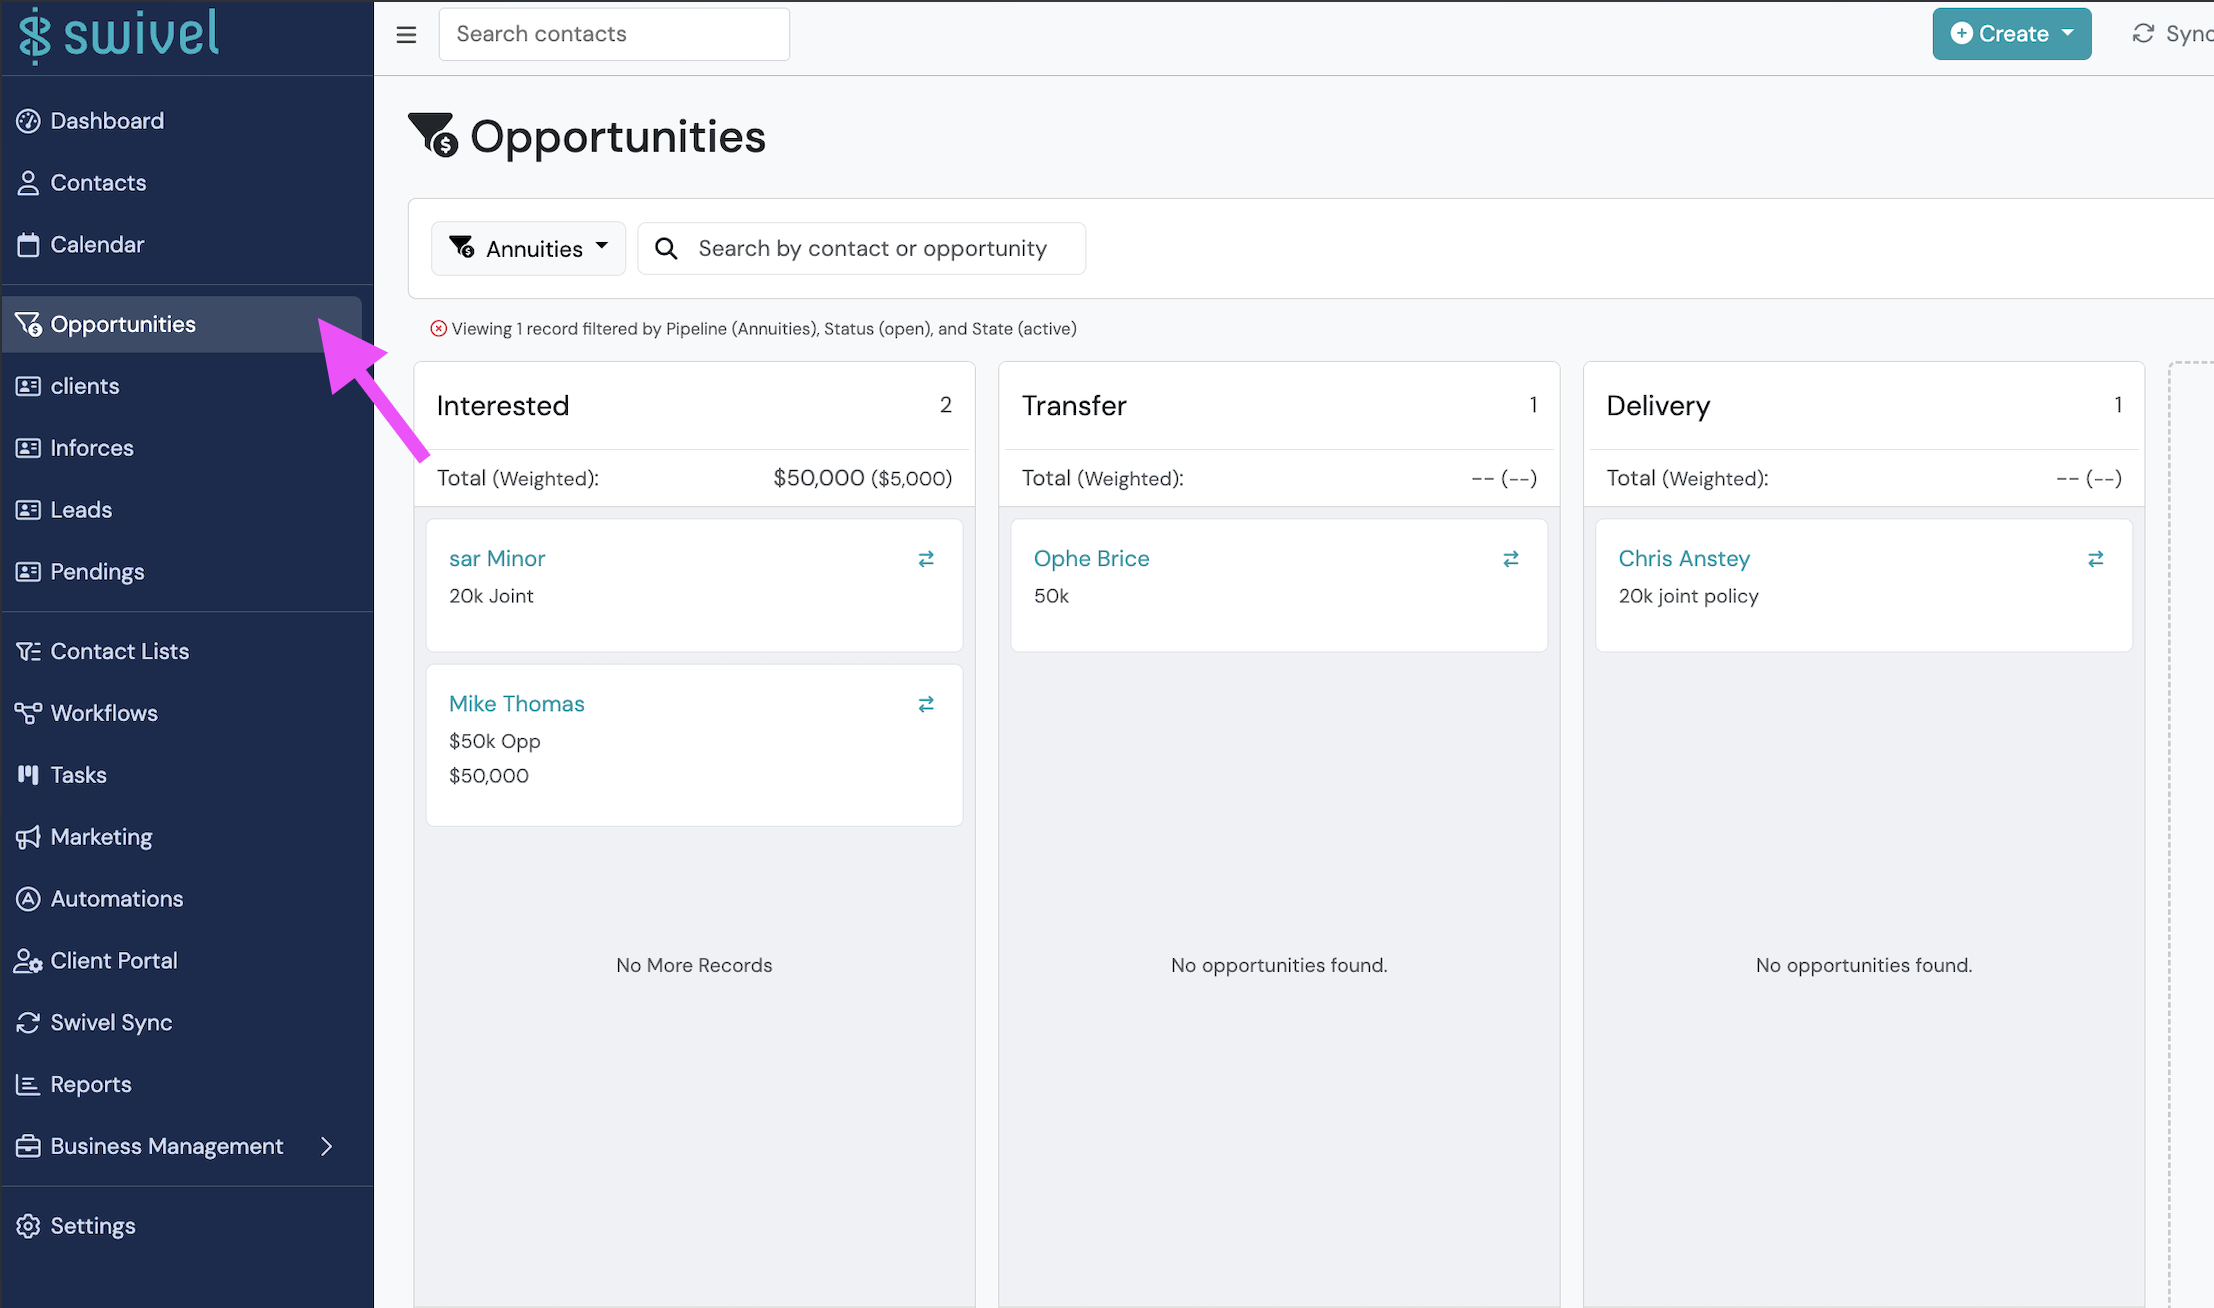
Task: Select Opportunities in the sidebar
Action: 182,324
